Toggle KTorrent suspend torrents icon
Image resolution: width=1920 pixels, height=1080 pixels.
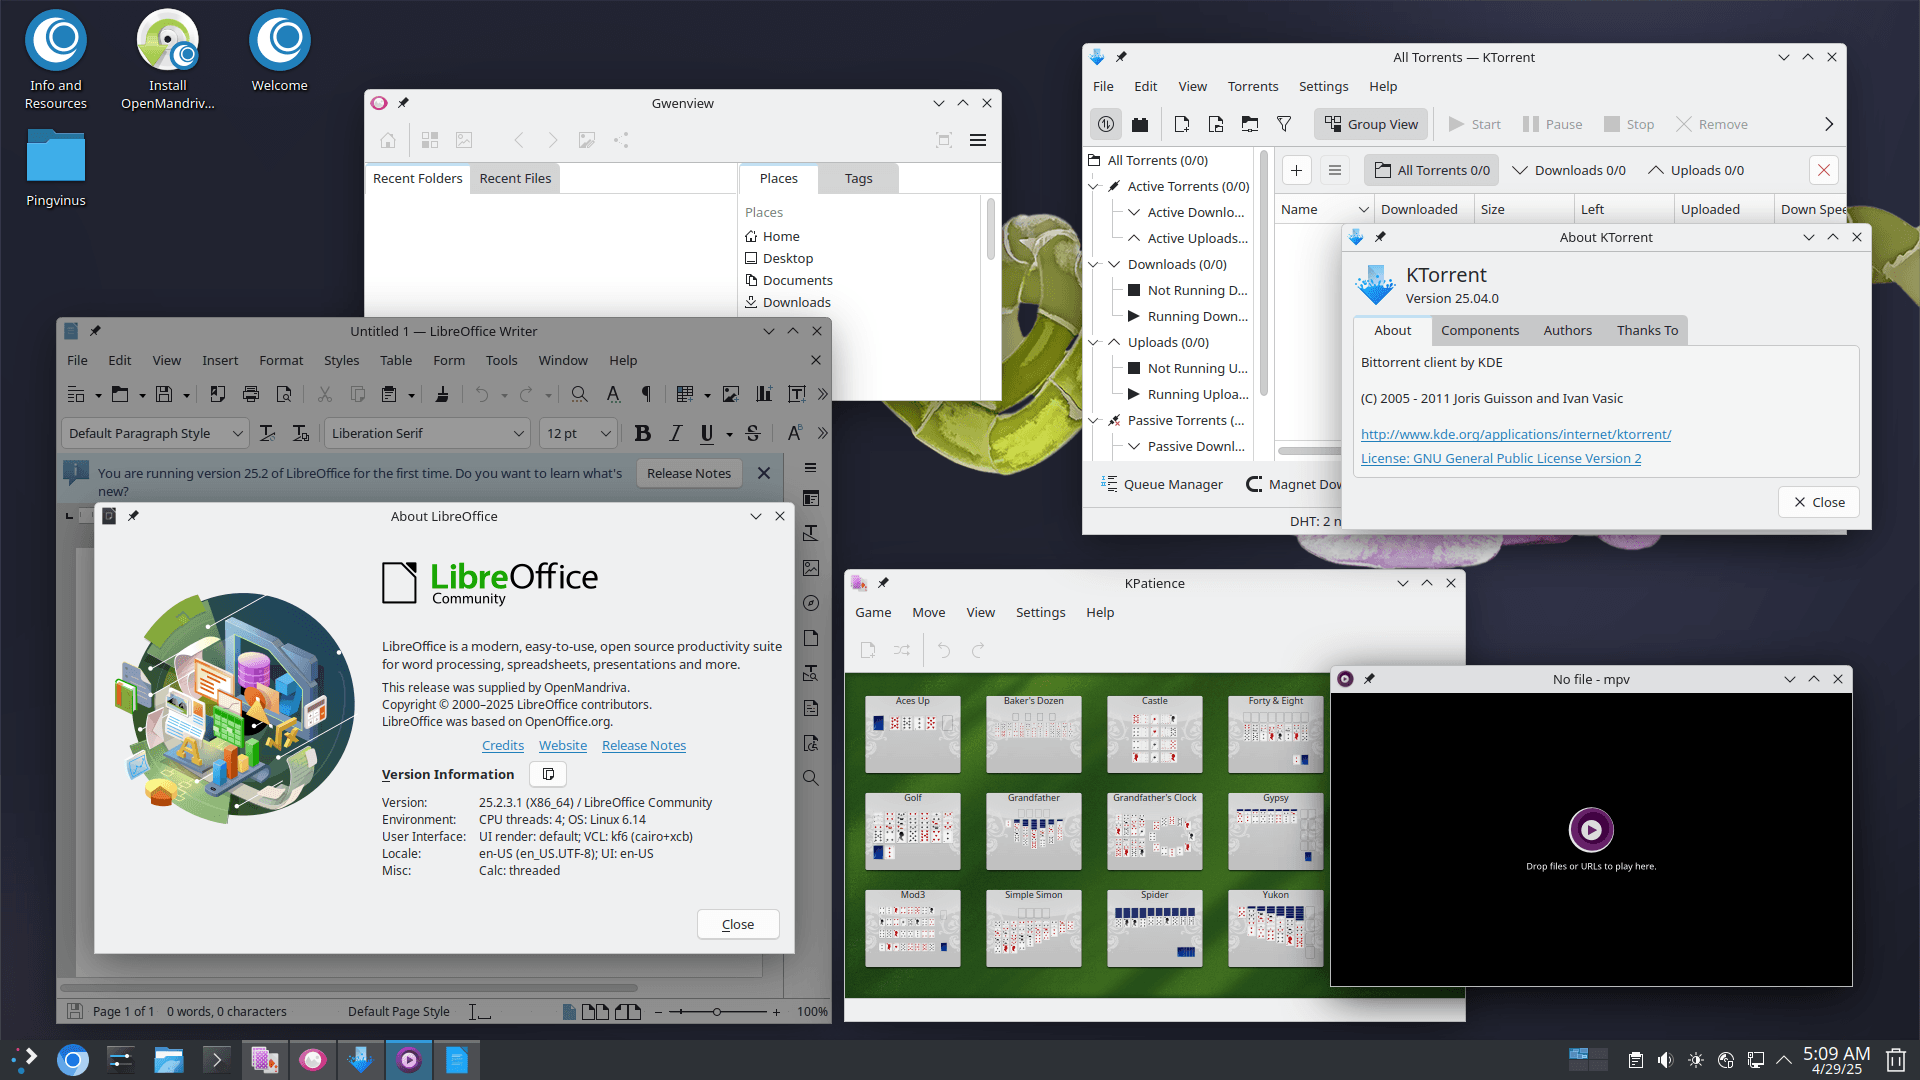[x=1106, y=124]
